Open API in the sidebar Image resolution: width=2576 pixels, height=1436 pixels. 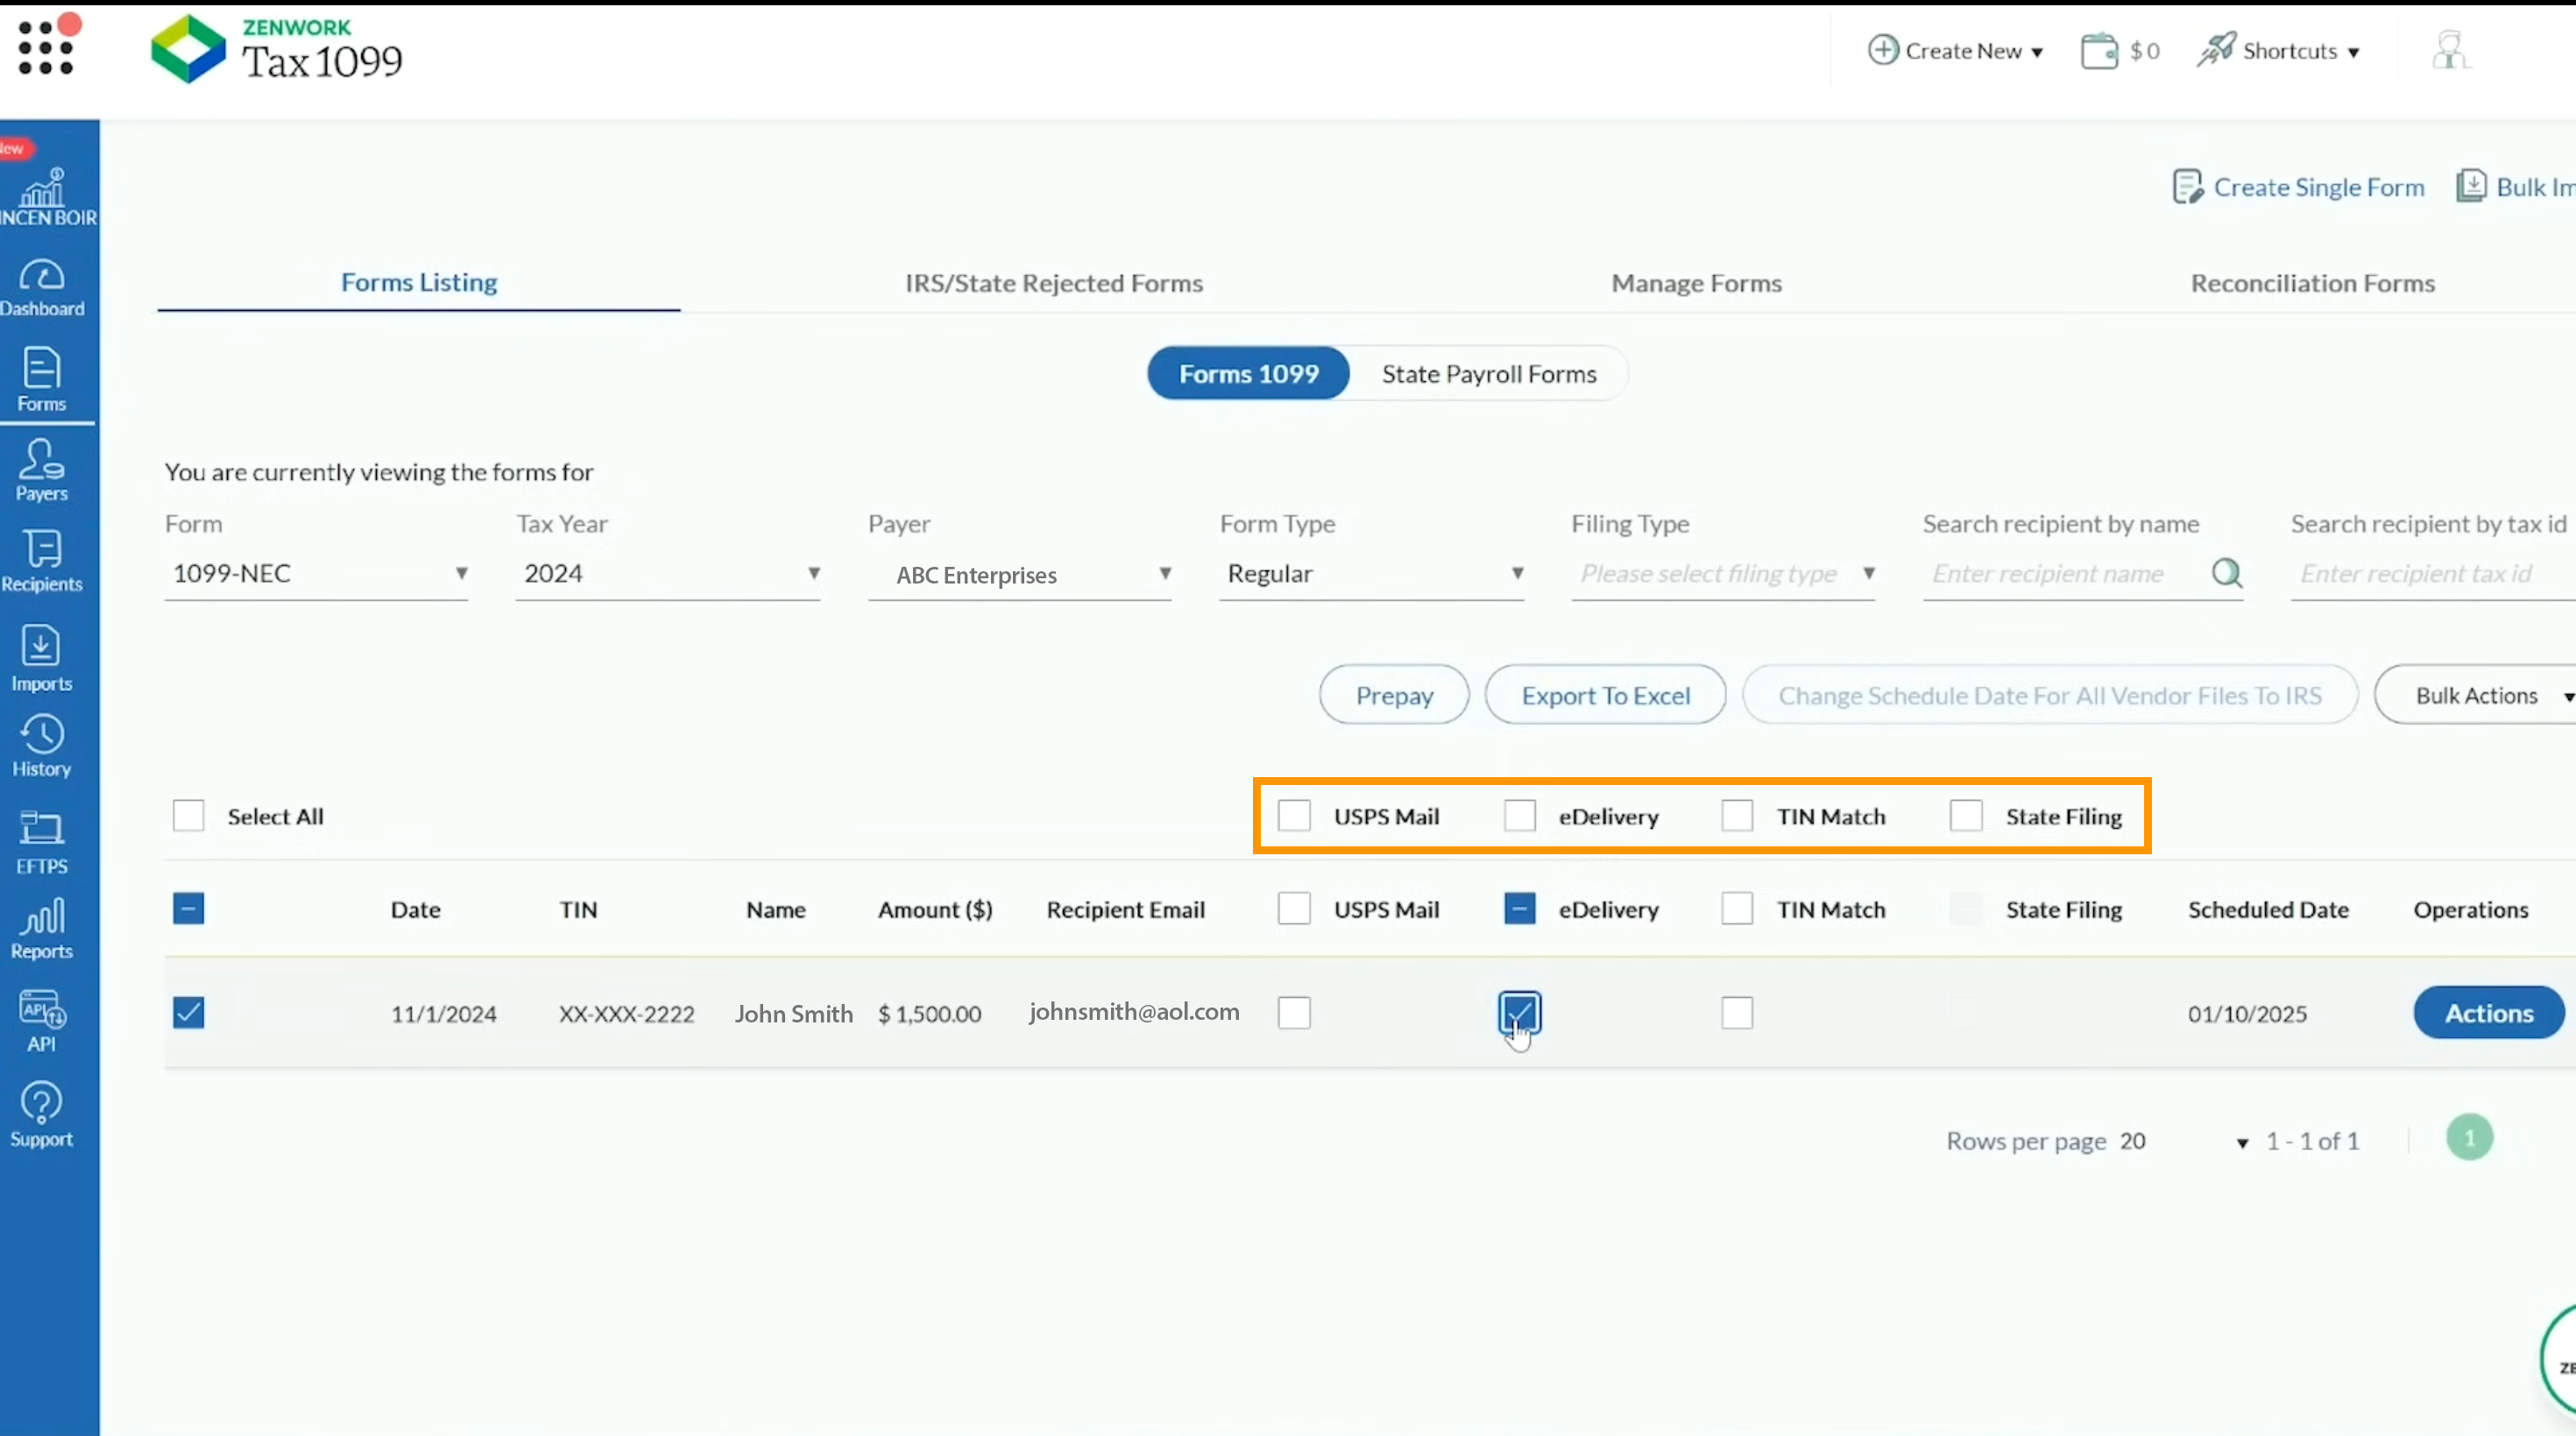click(42, 1020)
